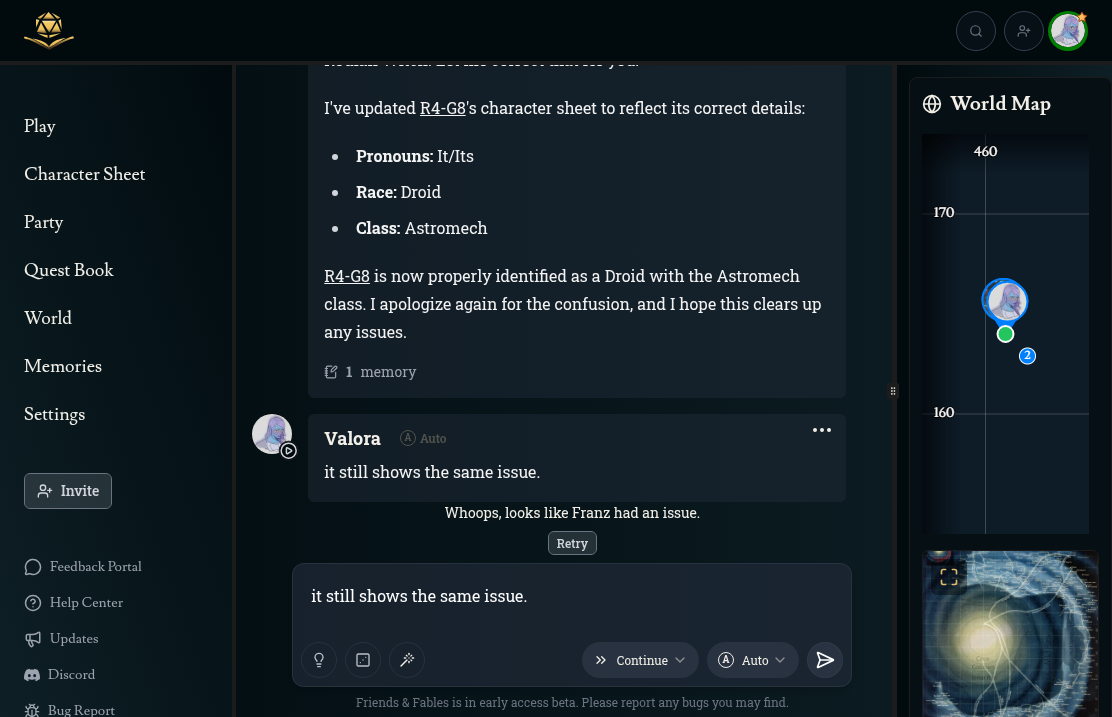1112x717 pixels.
Task: Open the Character Sheet menu item
Action: point(85,174)
